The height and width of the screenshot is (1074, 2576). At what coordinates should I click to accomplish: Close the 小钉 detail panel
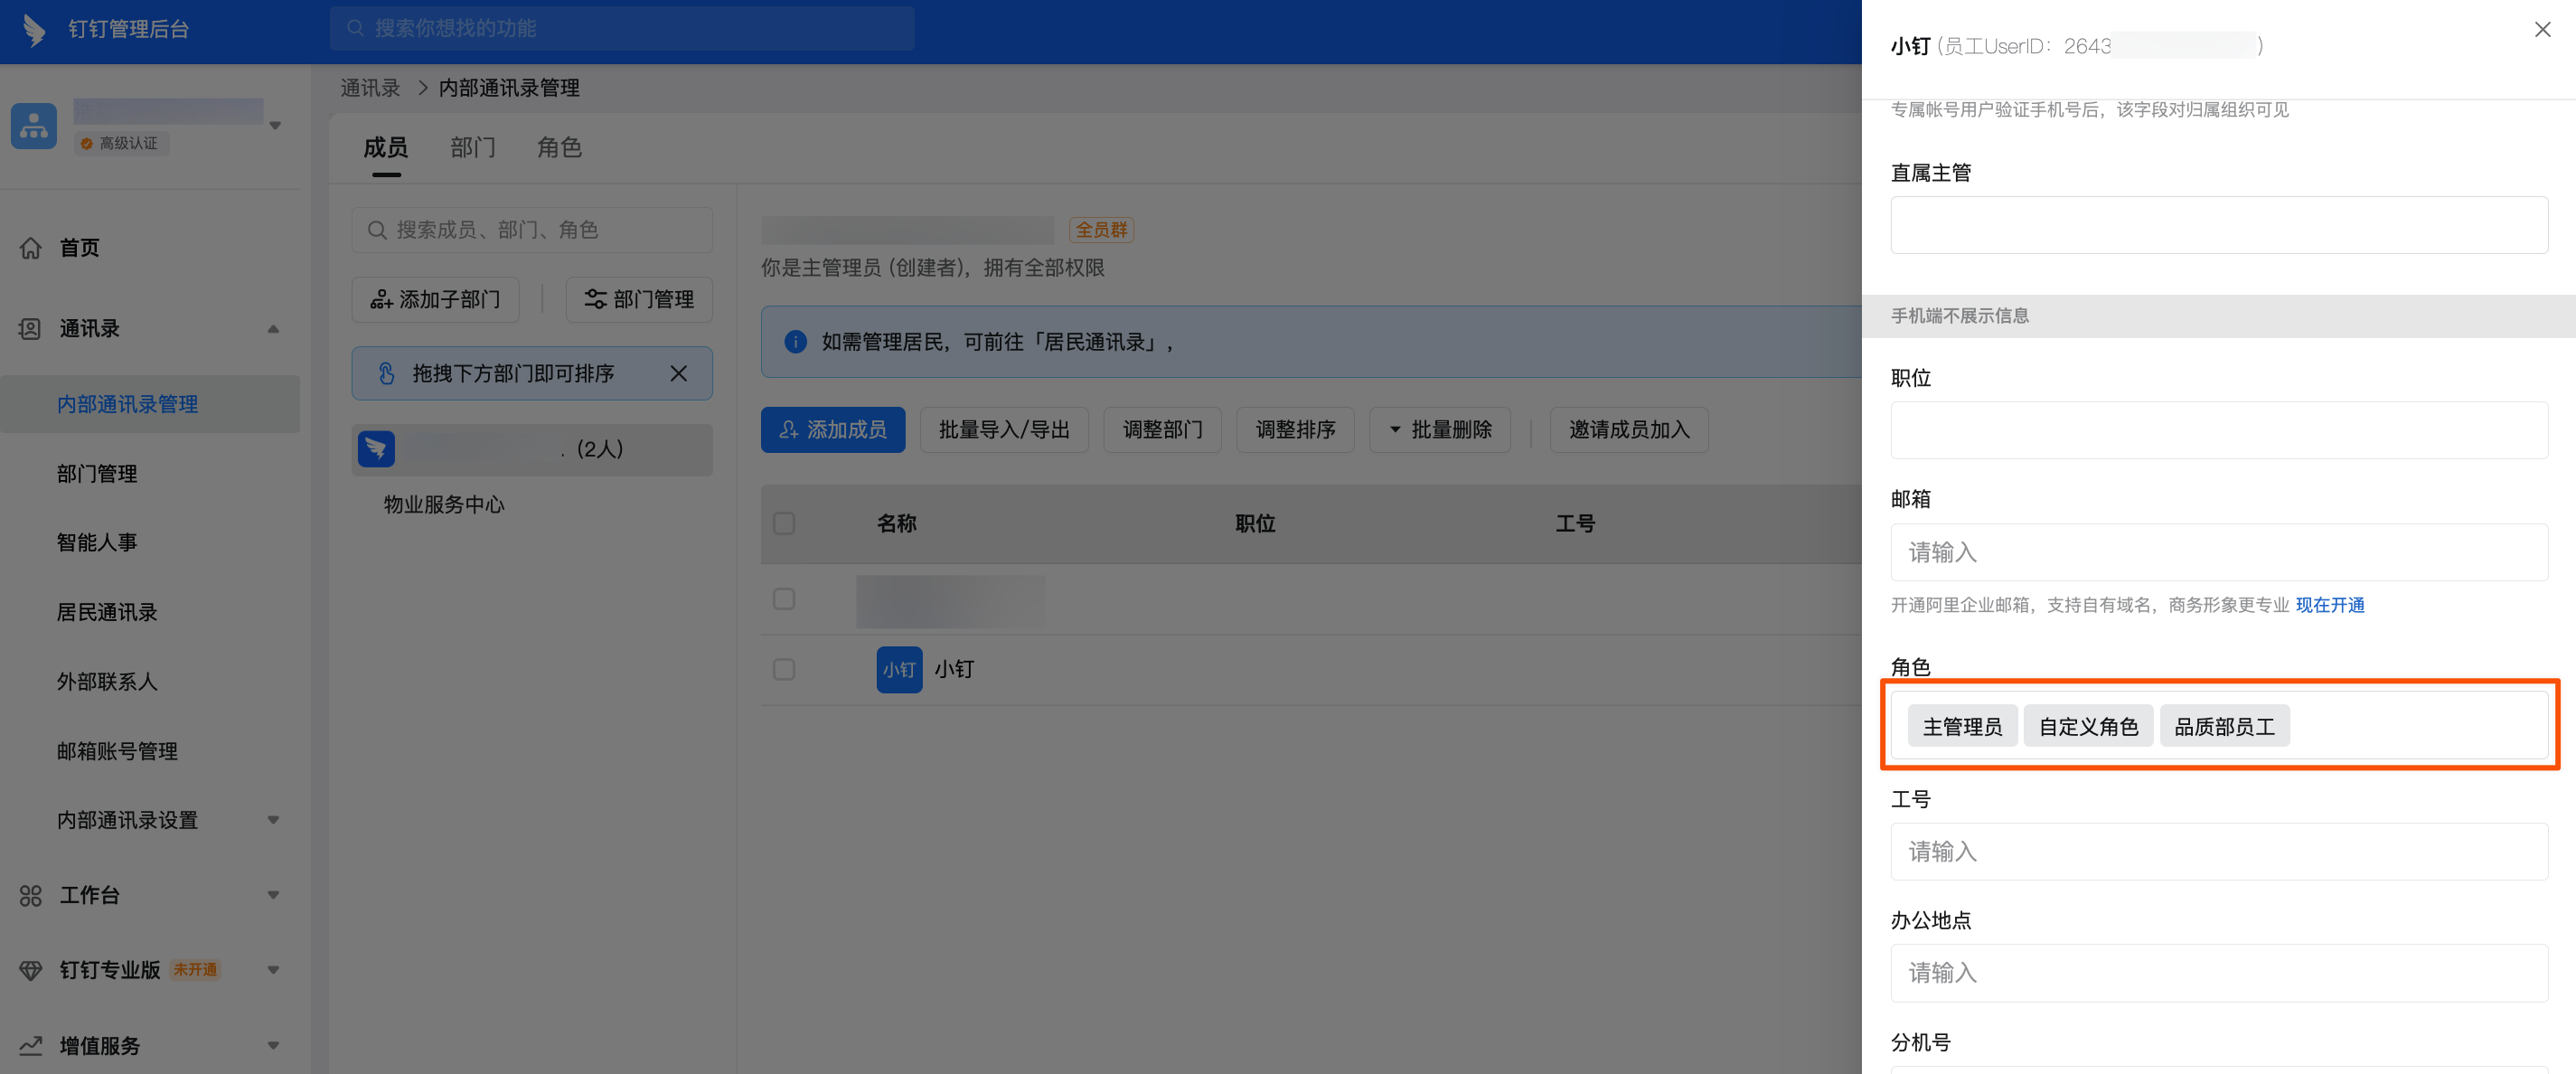pyautogui.click(x=2542, y=30)
